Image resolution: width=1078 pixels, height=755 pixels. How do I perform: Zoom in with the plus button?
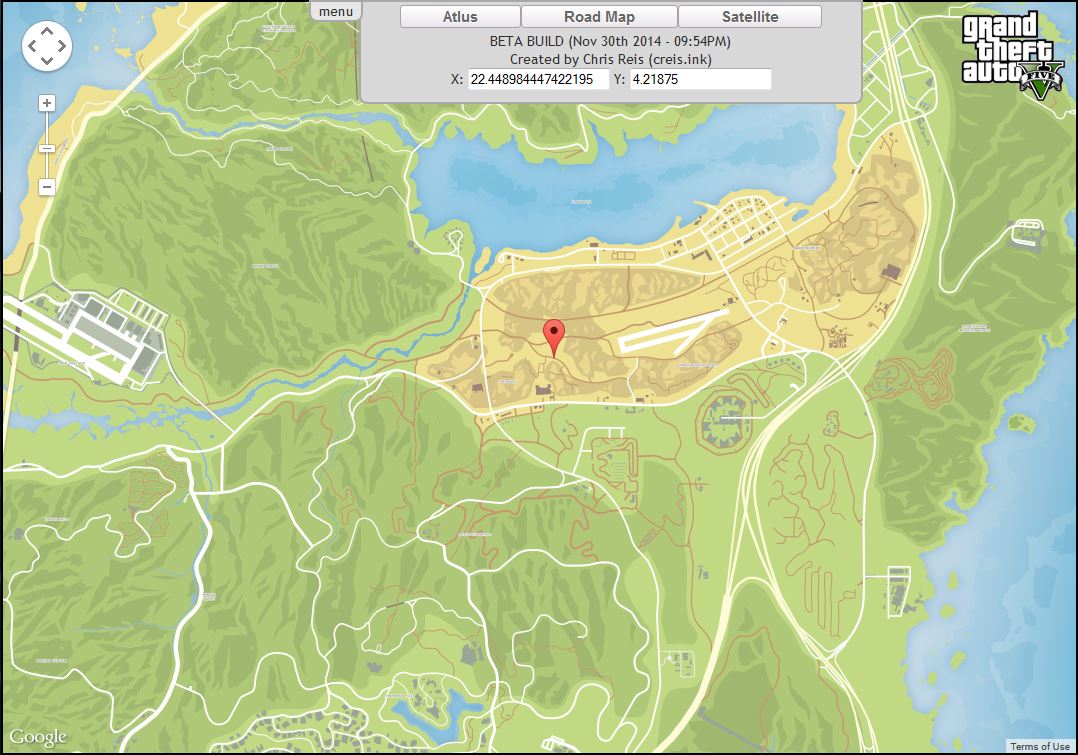(x=47, y=103)
